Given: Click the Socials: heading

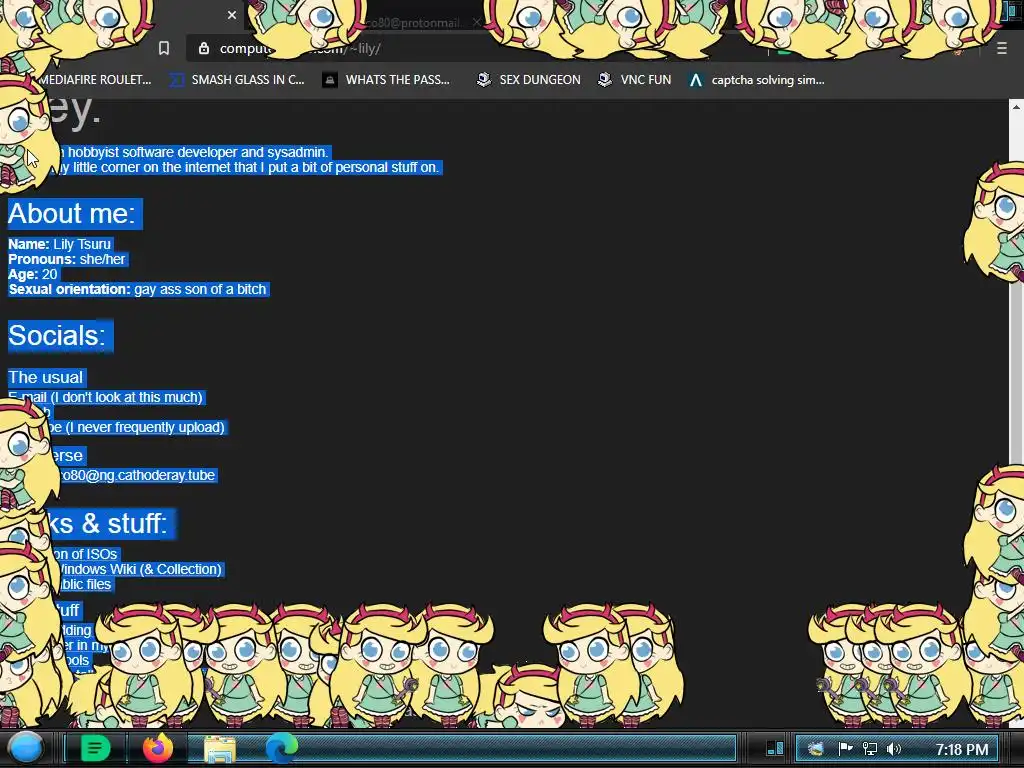Looking at the screenshot, I should (57, 336).
